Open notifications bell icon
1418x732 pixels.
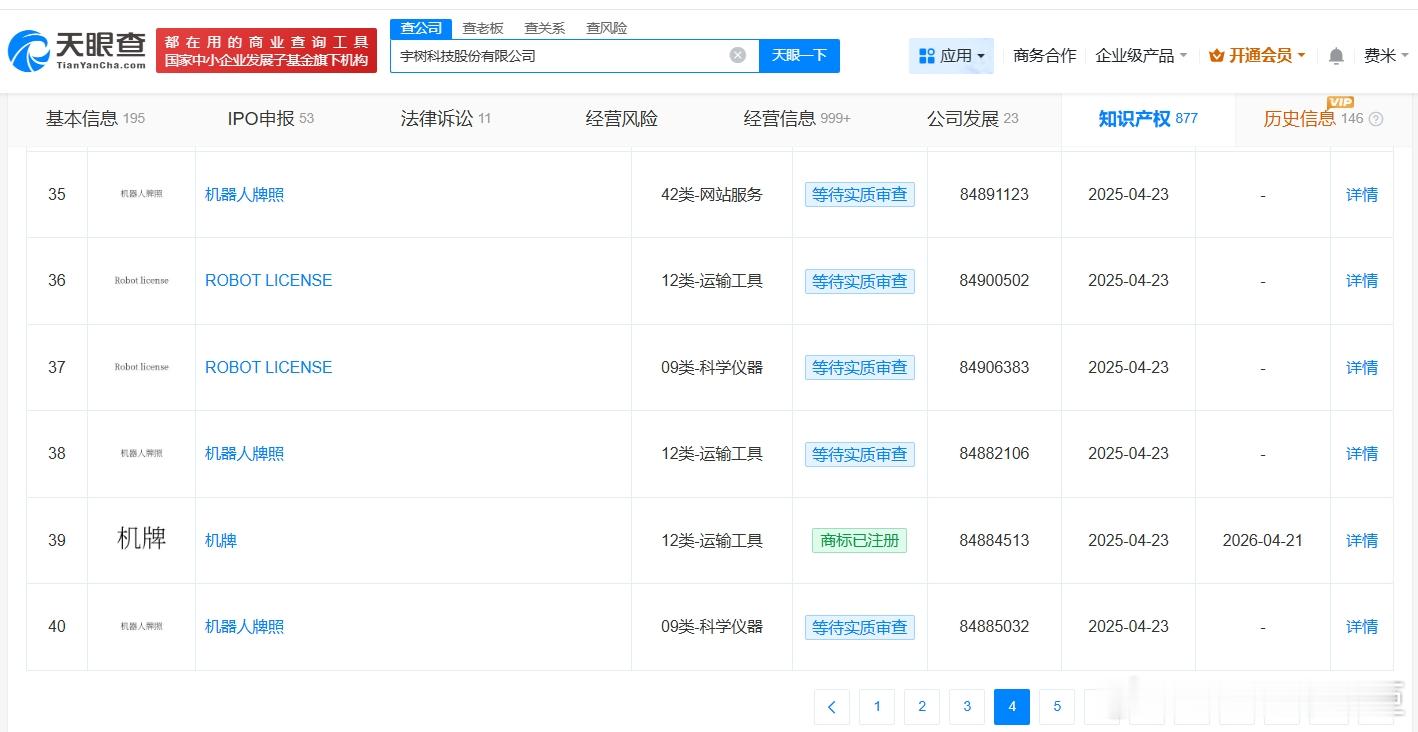pos(1336,56)
